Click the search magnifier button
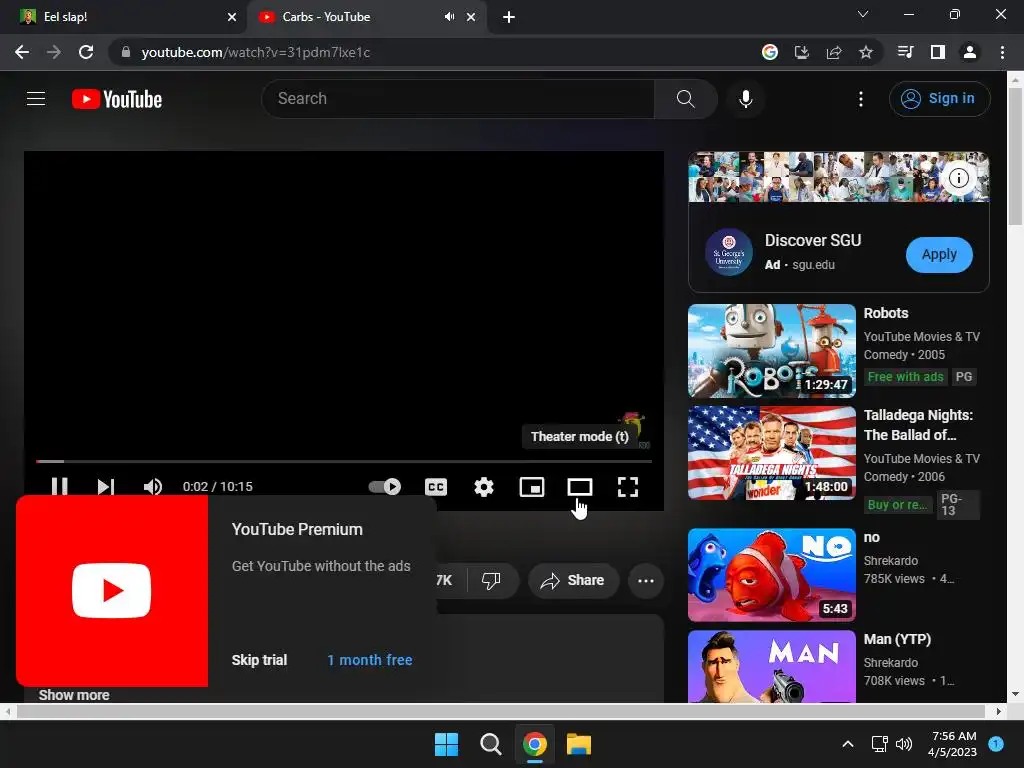 pyautogui.click(x=686, y=99)
